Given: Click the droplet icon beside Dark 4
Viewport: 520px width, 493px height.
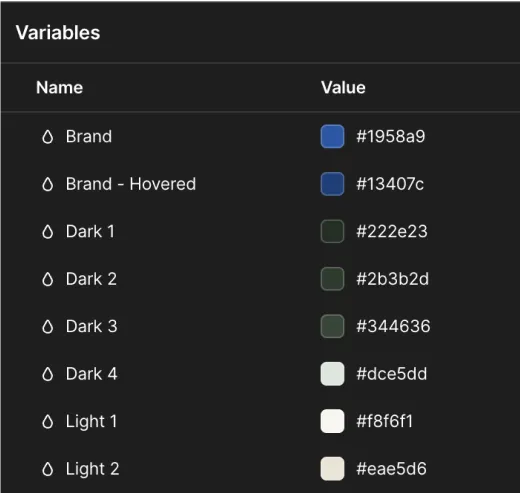Looking at the screenshot, I should click(48, 374).
